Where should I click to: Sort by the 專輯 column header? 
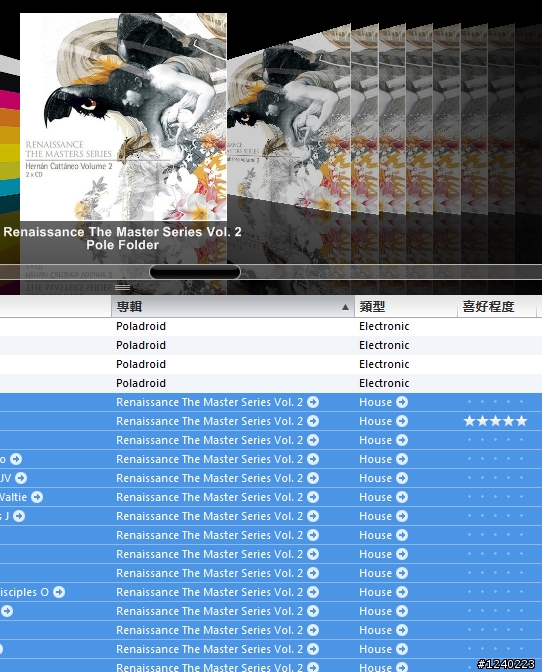pyautogui.click(x=233, y=306)
